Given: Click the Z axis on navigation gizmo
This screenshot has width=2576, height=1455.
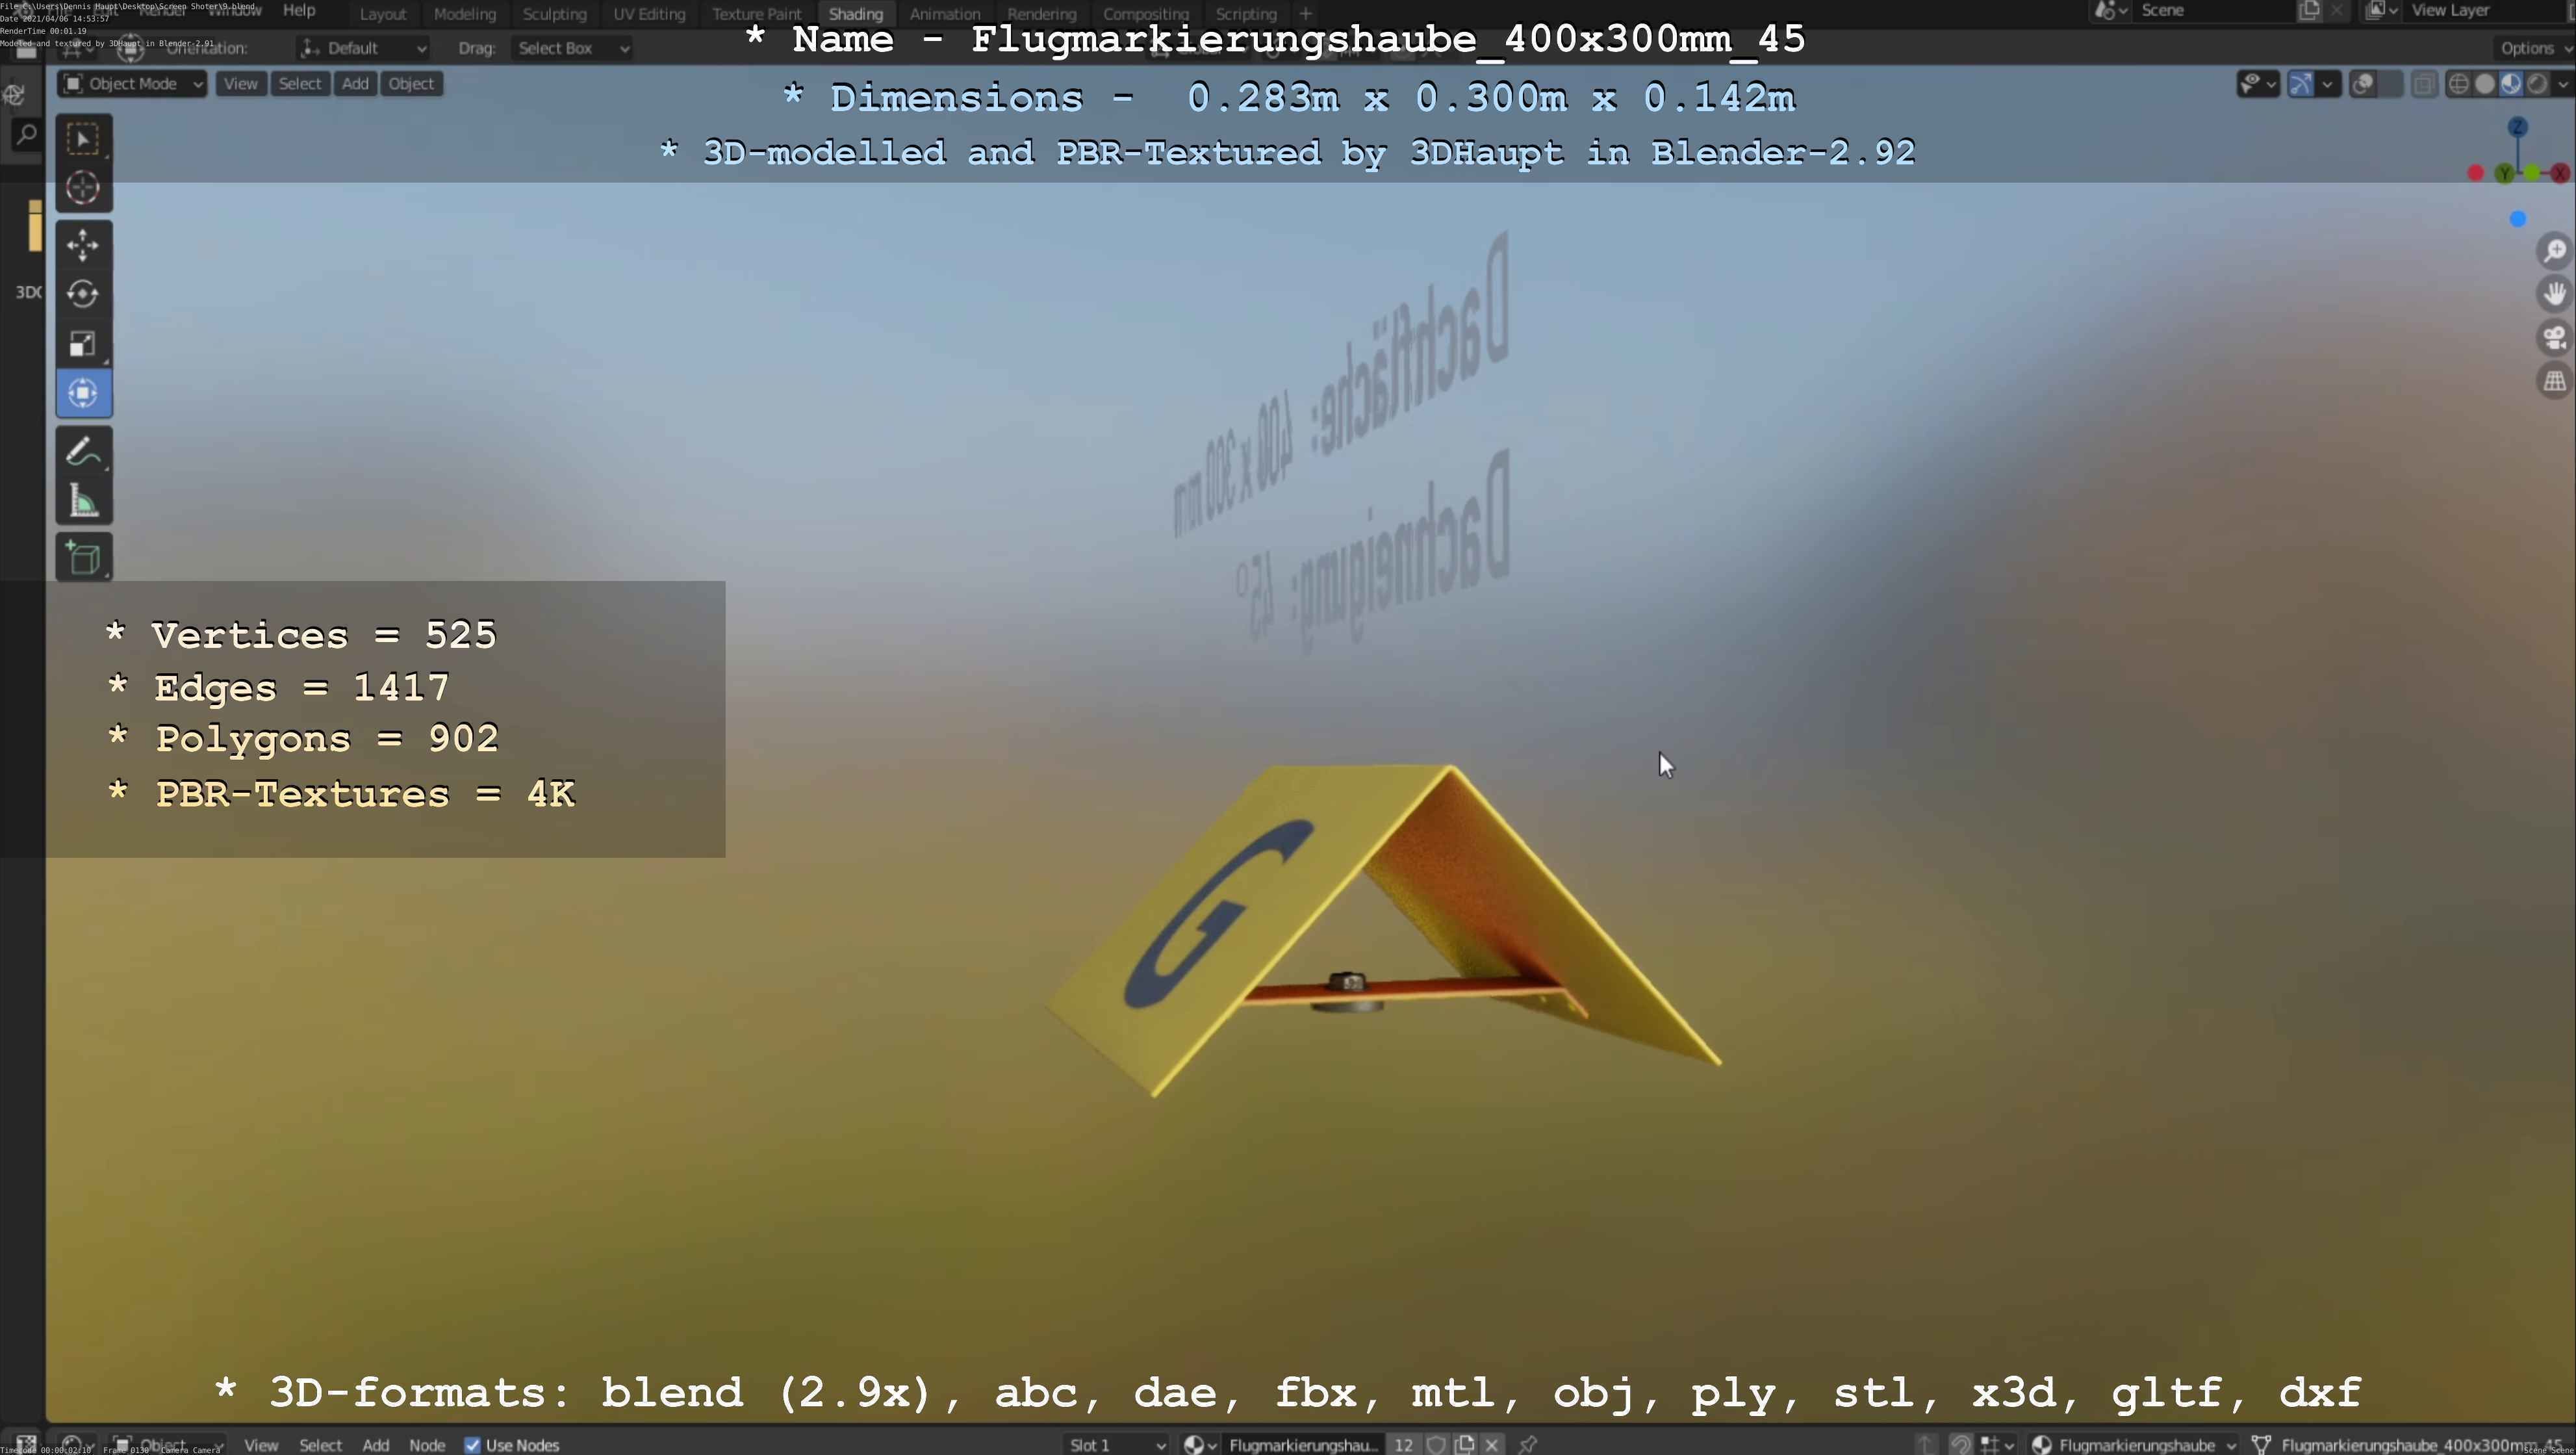Looking at the screenshot, I should click(x=2518, y=127).
